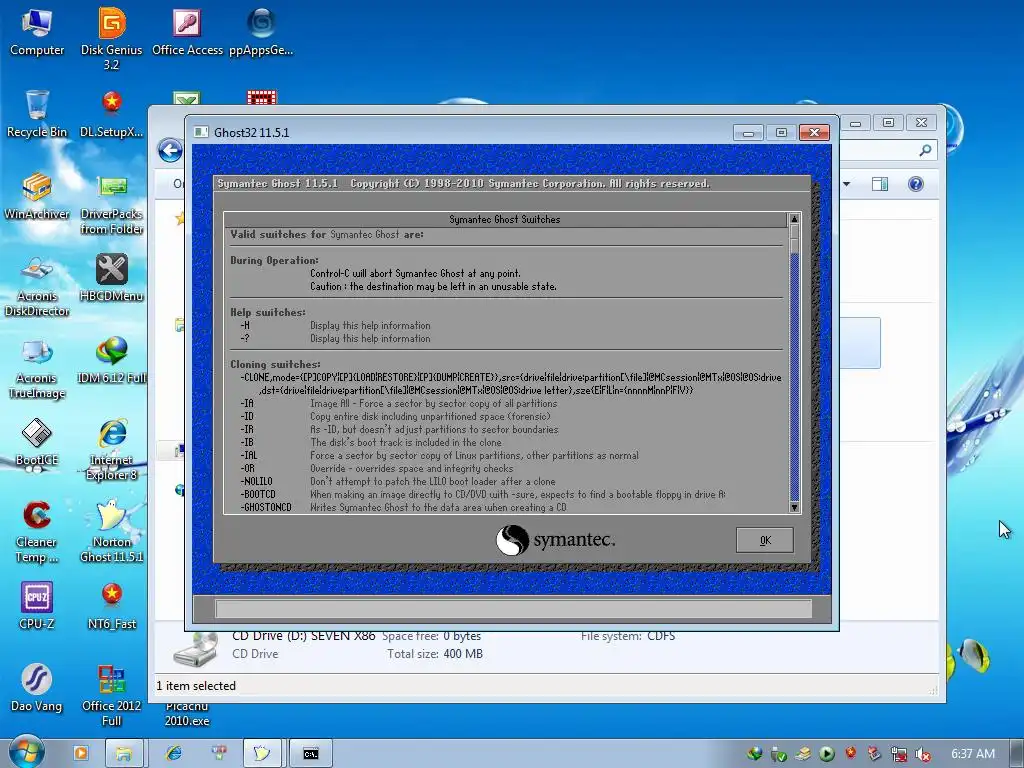Open the BootICE desktop icon

click(37, 442)
